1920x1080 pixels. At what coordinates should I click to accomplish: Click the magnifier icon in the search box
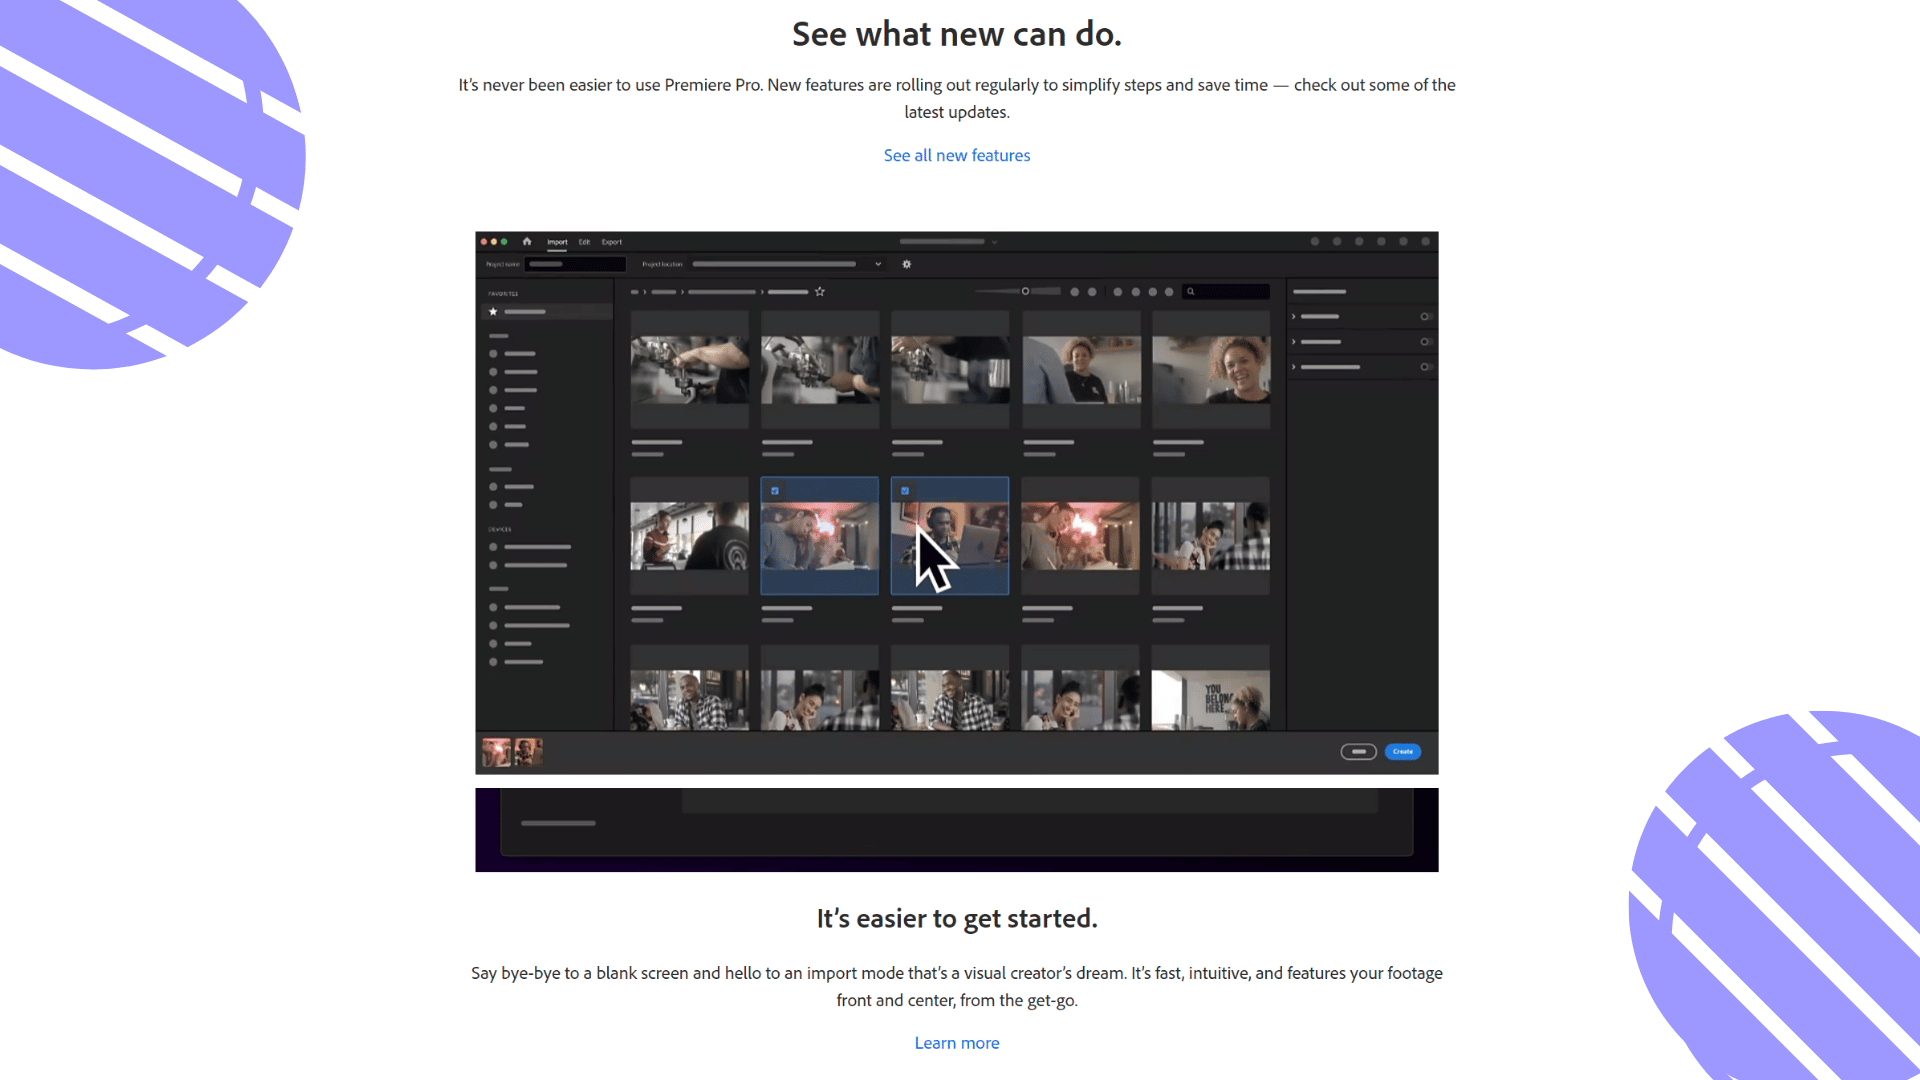[1191, 292]
